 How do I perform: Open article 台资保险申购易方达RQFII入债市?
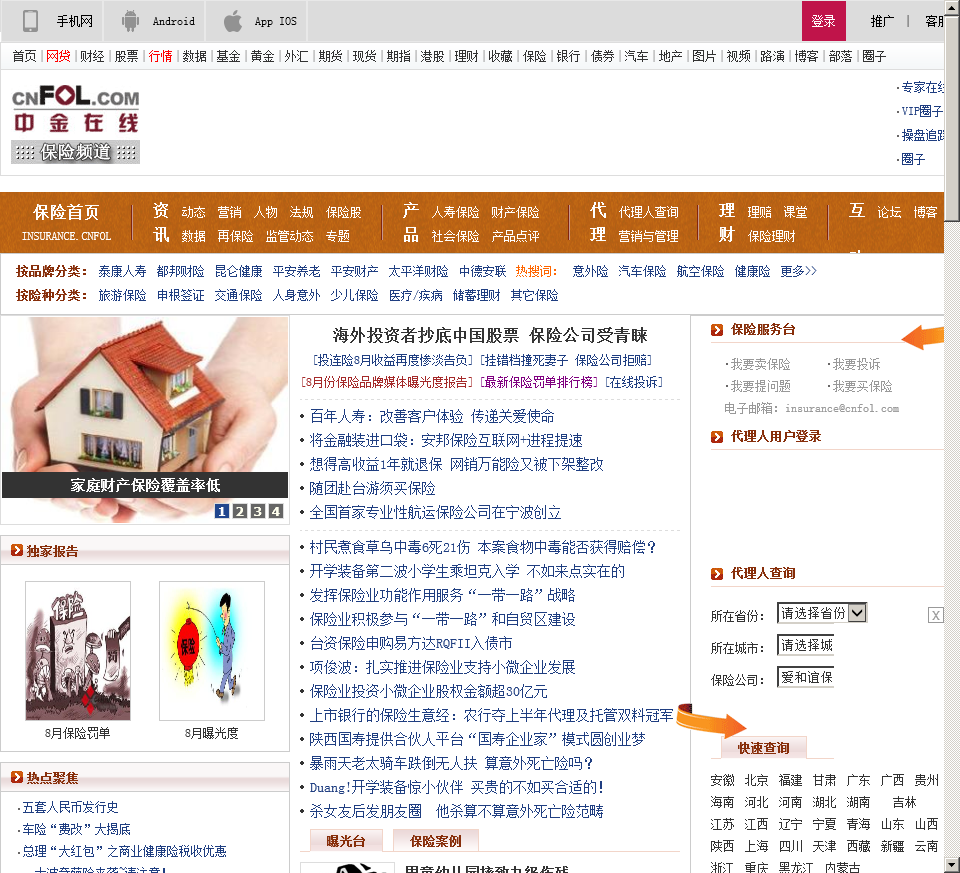411,643
